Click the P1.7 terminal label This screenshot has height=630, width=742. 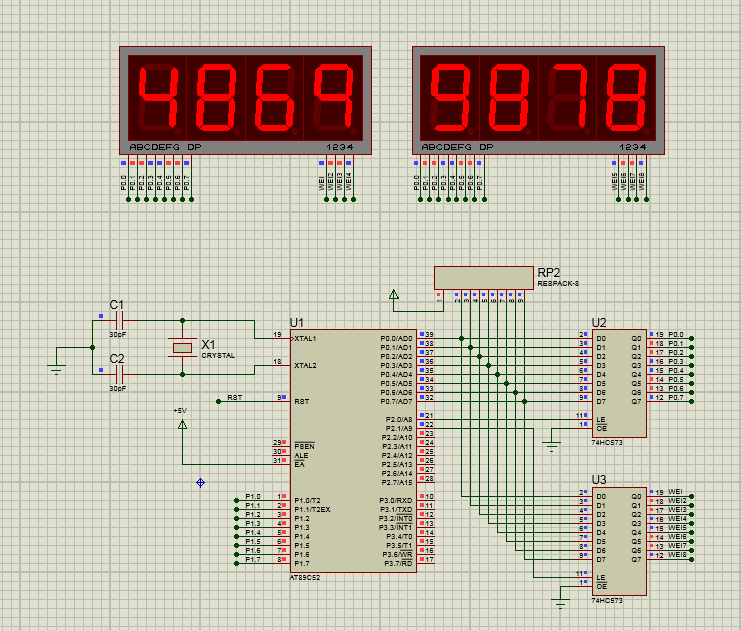pyautogui.click(x=253, y=559)
